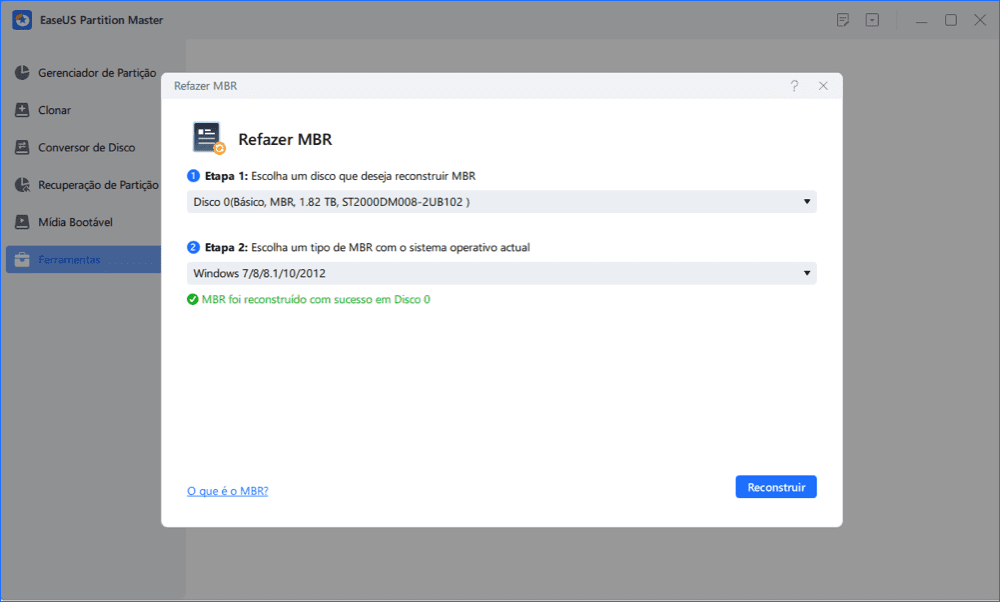
Task: Click the green success checkmark icon
Action: pos(193,299)
